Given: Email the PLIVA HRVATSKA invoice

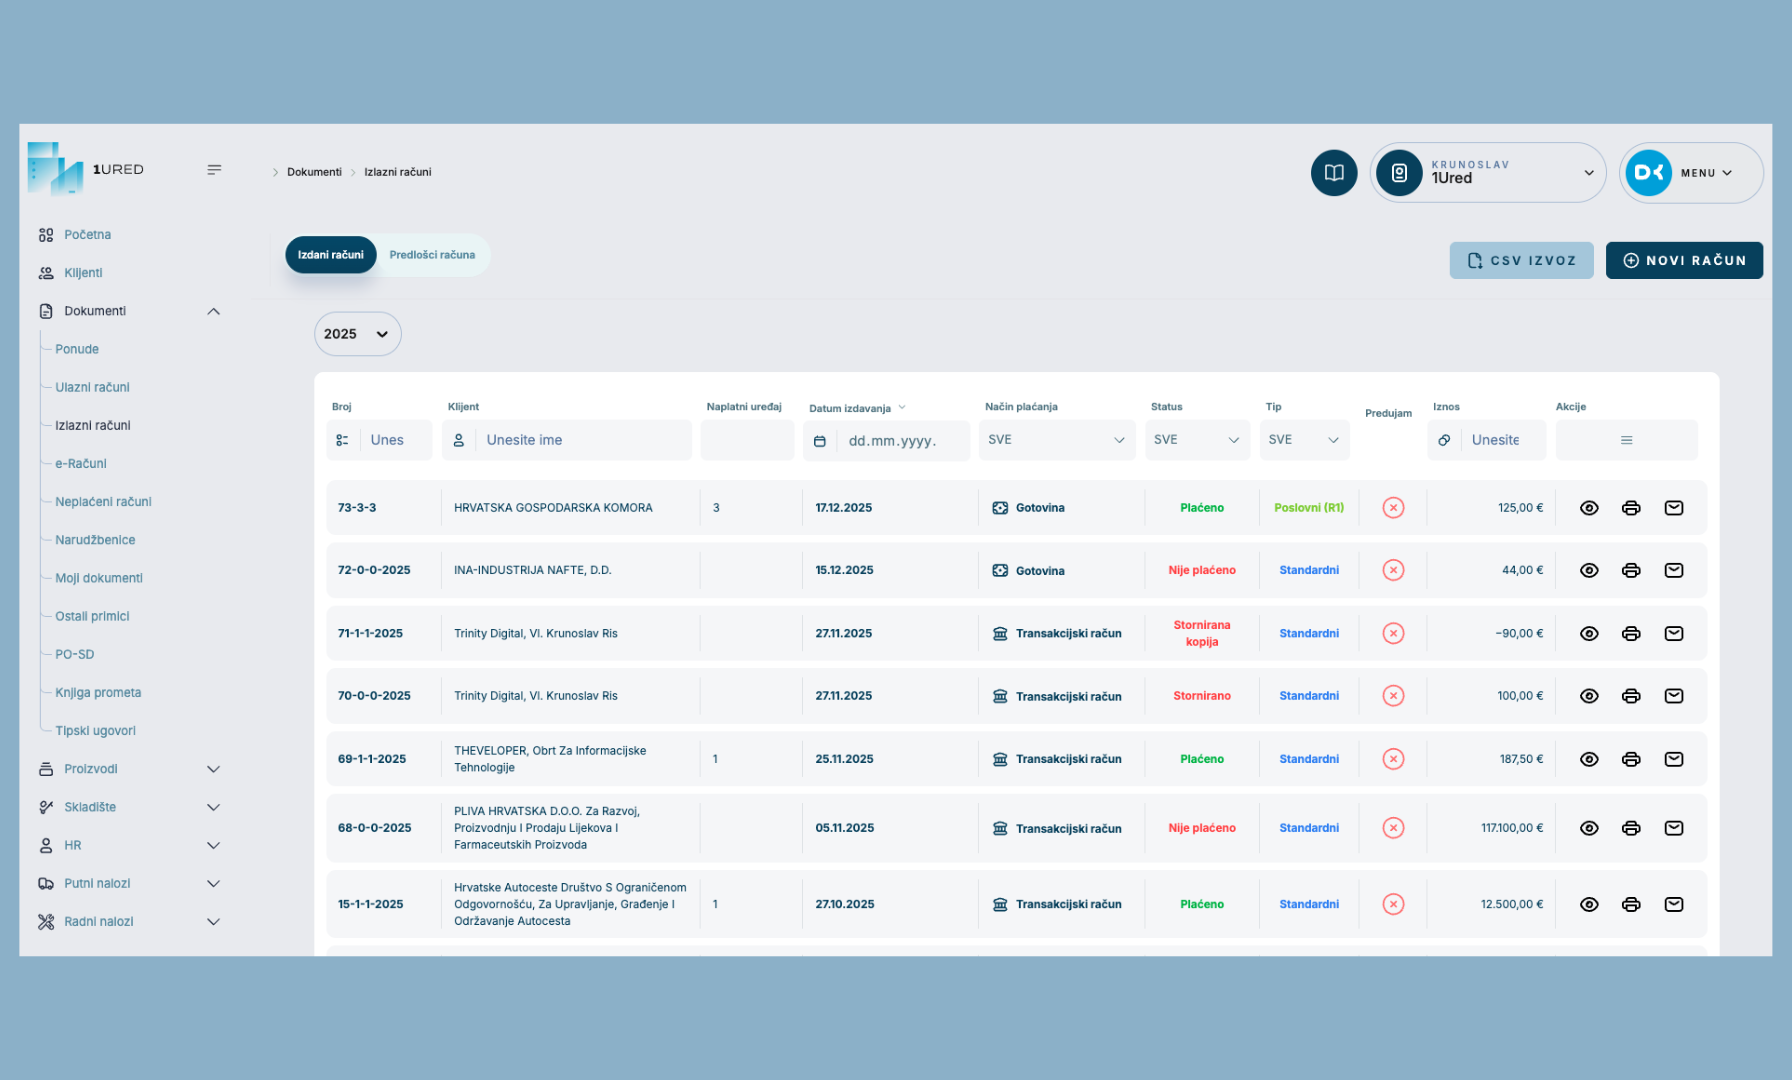Looking at the screenshot, I should [x=1673, y=828].
